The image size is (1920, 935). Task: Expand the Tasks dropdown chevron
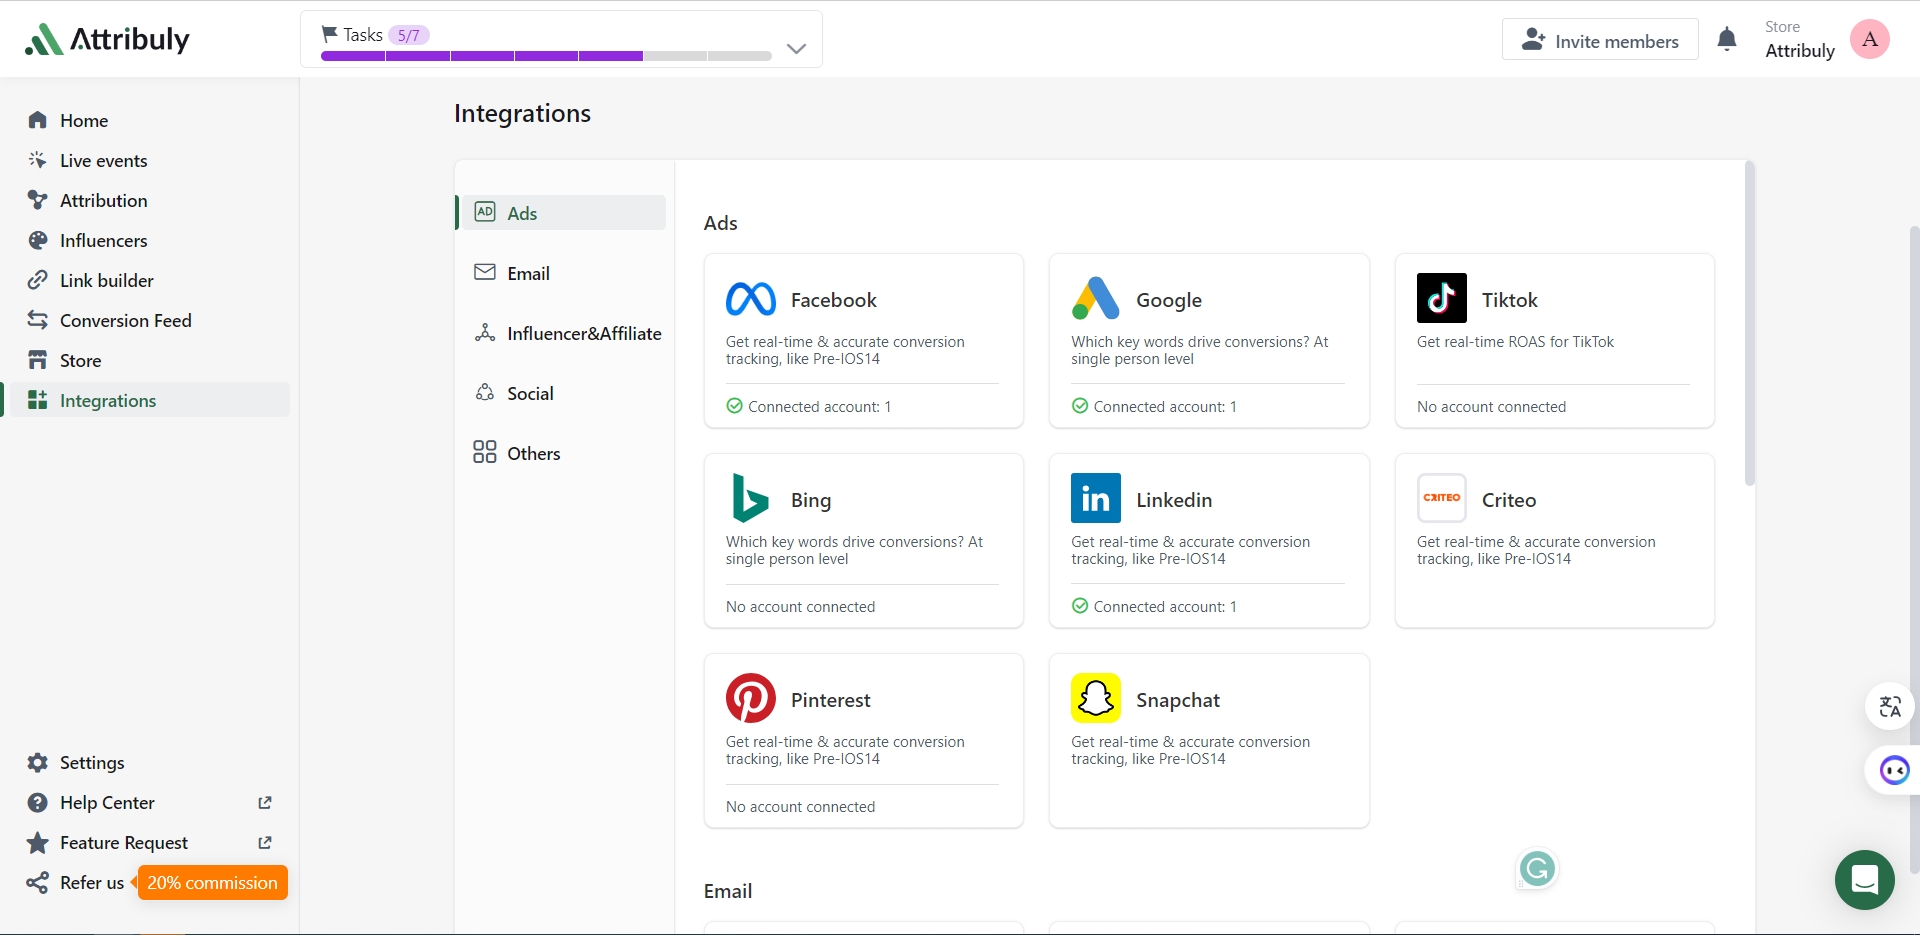coord(796,48)
